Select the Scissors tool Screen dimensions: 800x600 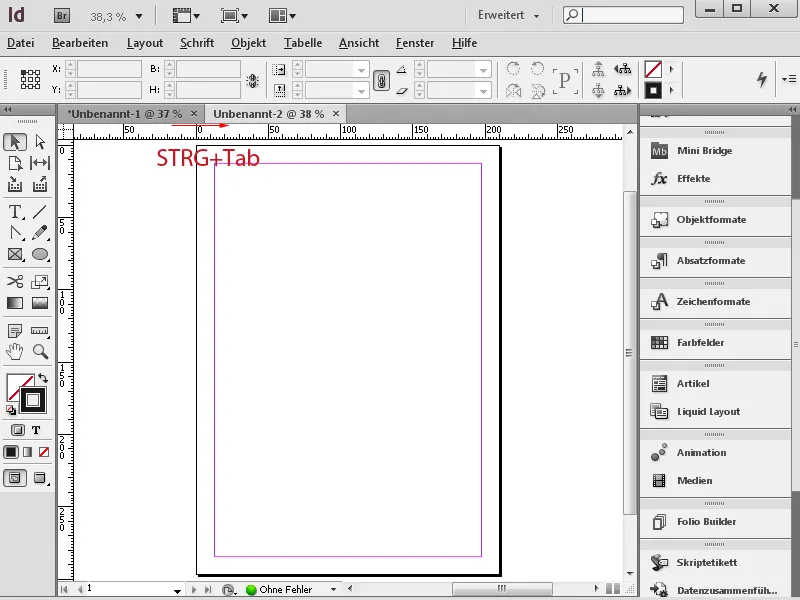pyautogui.click(x=15, y=282)
